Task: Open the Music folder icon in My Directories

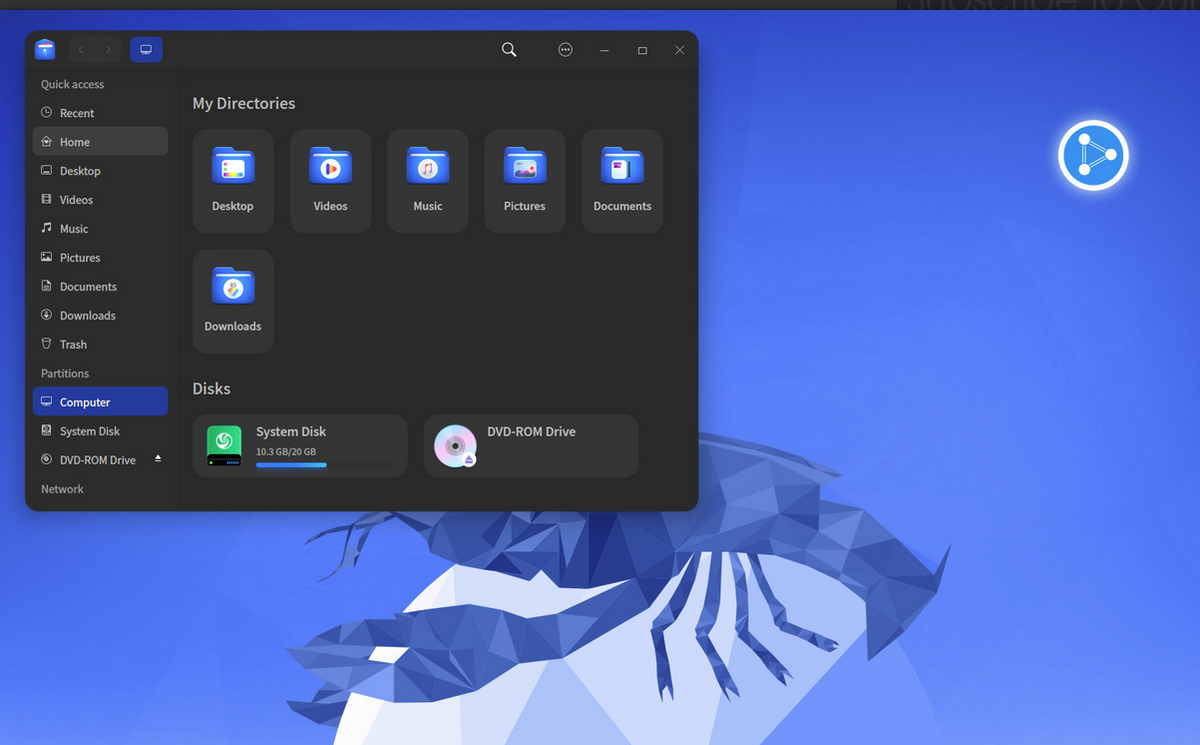Action: 427,167
